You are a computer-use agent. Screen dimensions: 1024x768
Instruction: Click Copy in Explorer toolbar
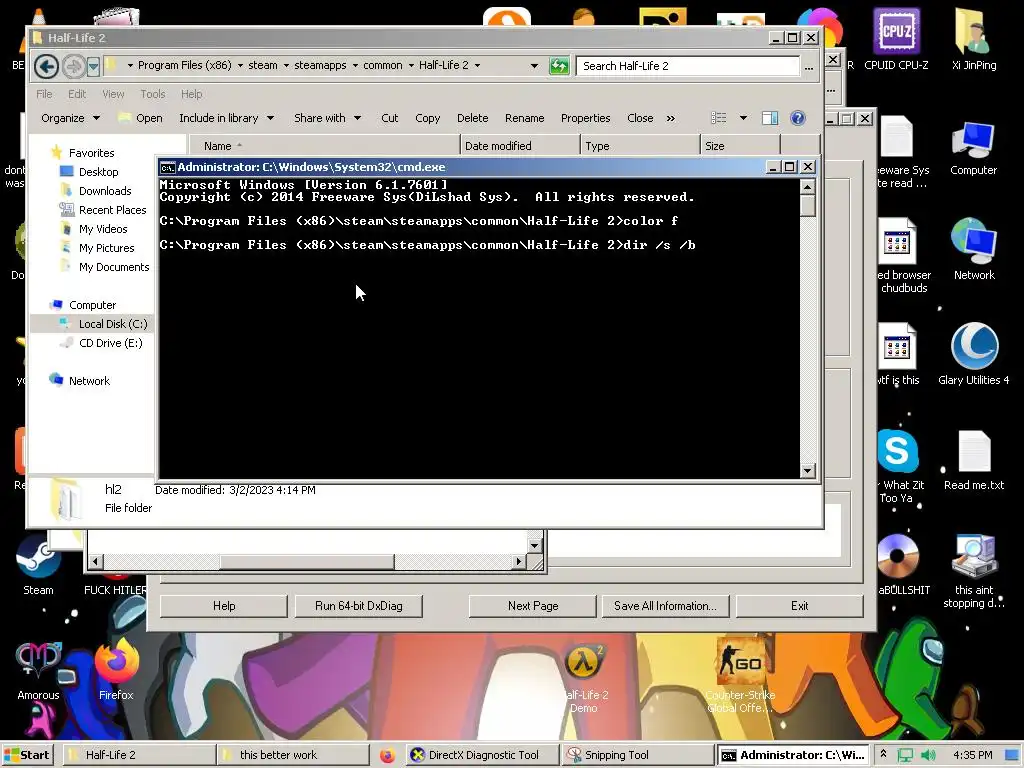[x=428, y=118]
